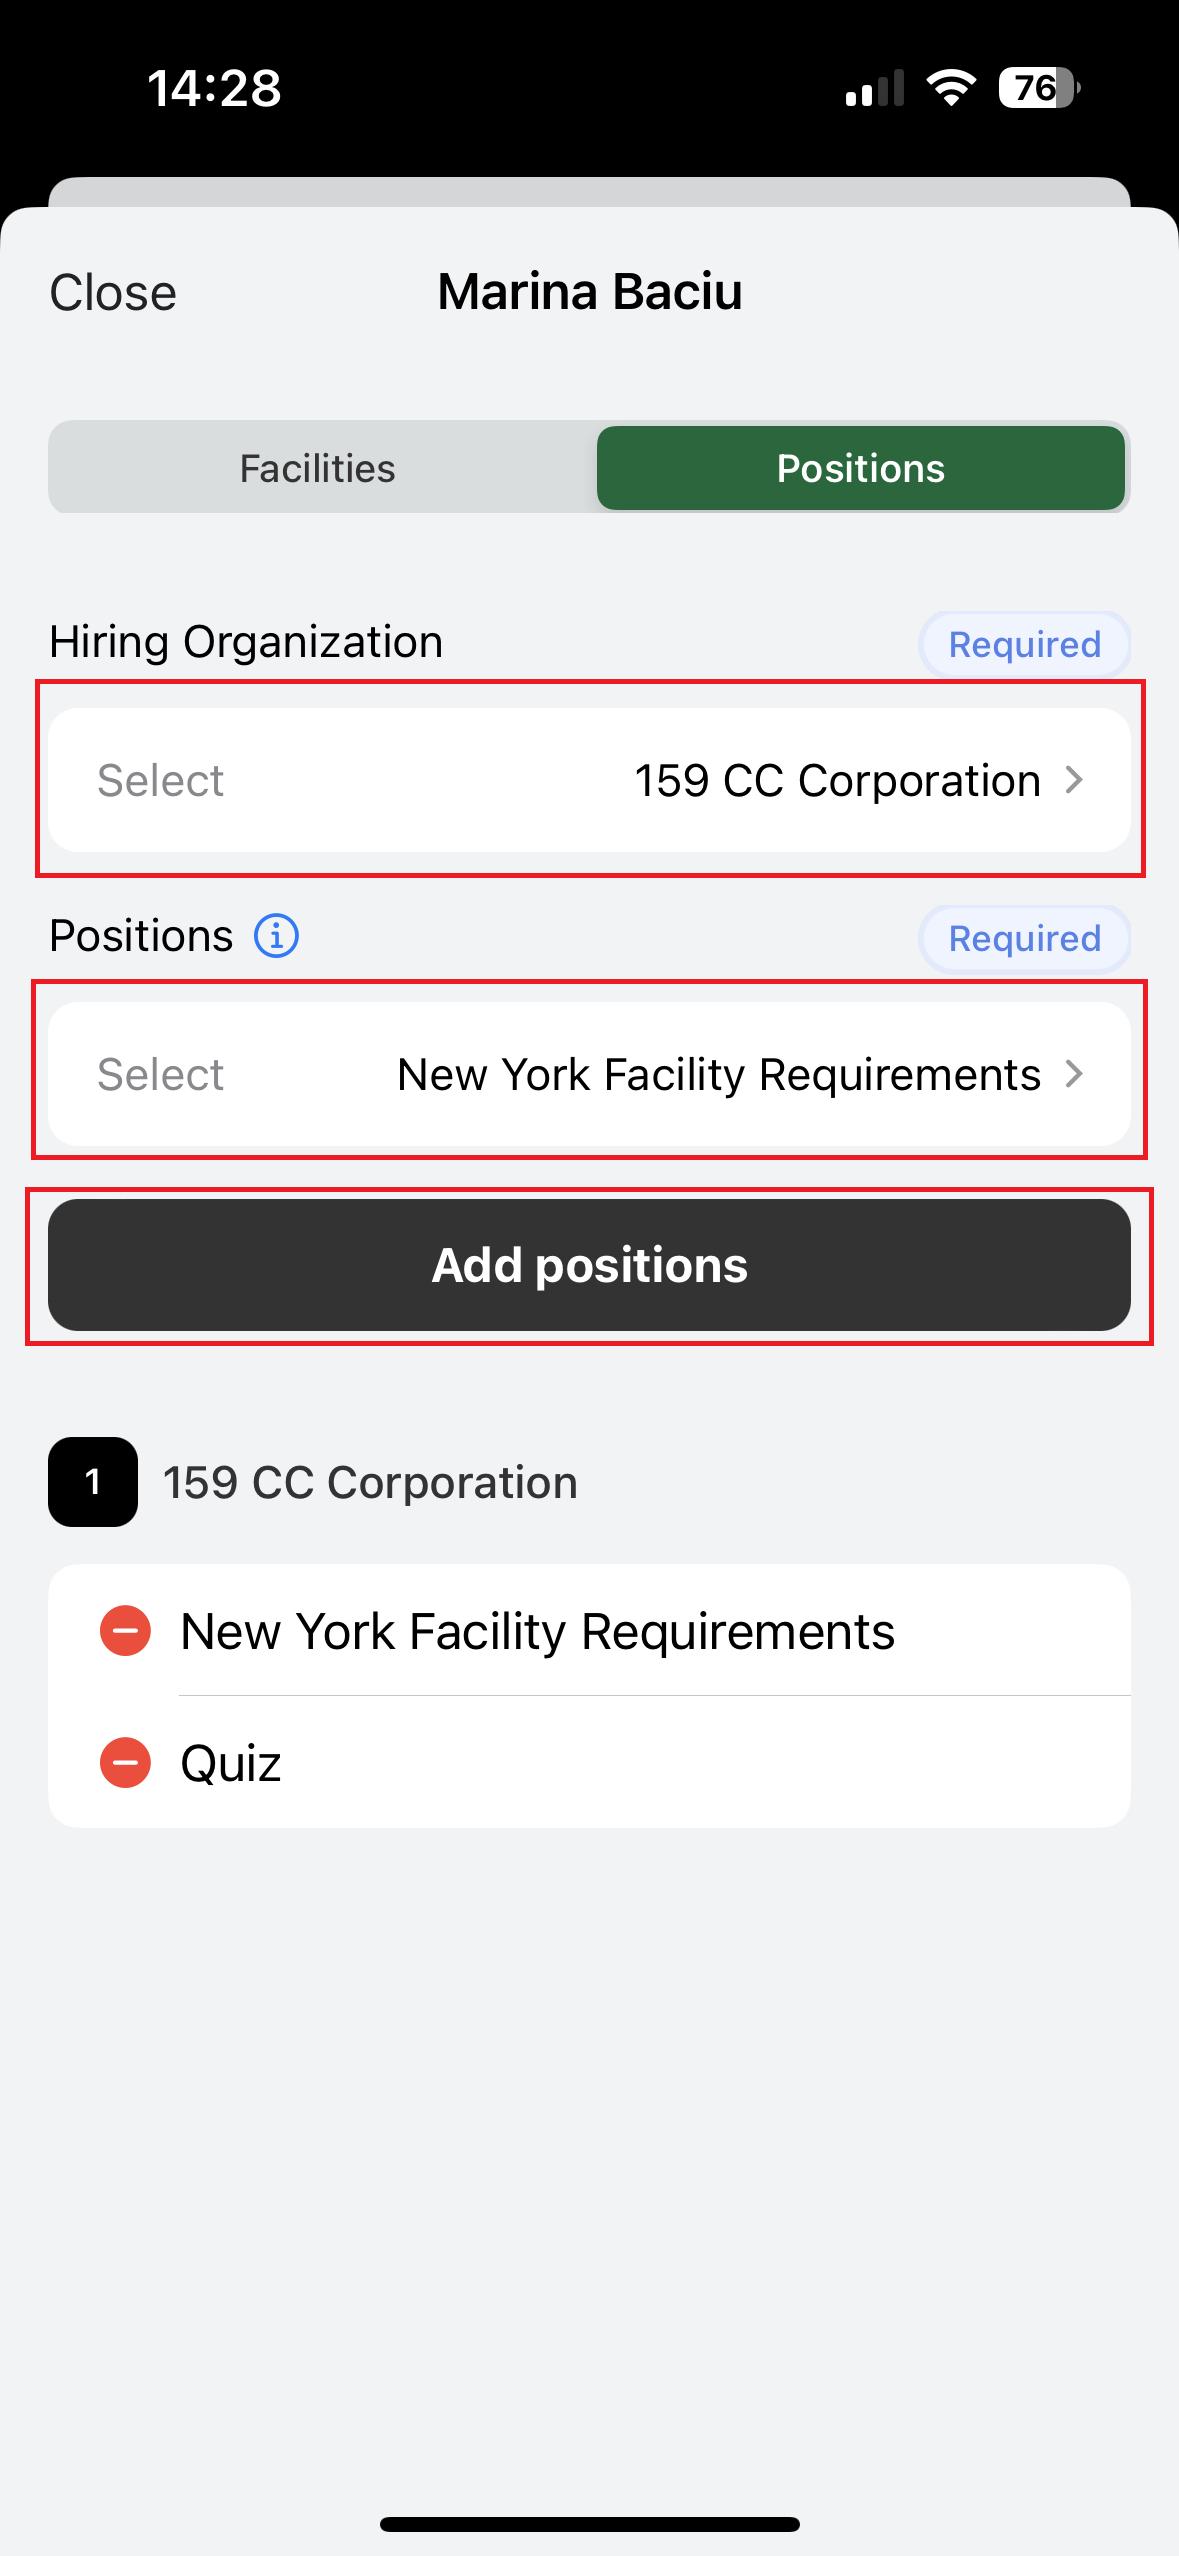Tap the battery indicator icon
Image resolution: width=1179 pixels, height=2556 pixels.
coord(1037,88)
